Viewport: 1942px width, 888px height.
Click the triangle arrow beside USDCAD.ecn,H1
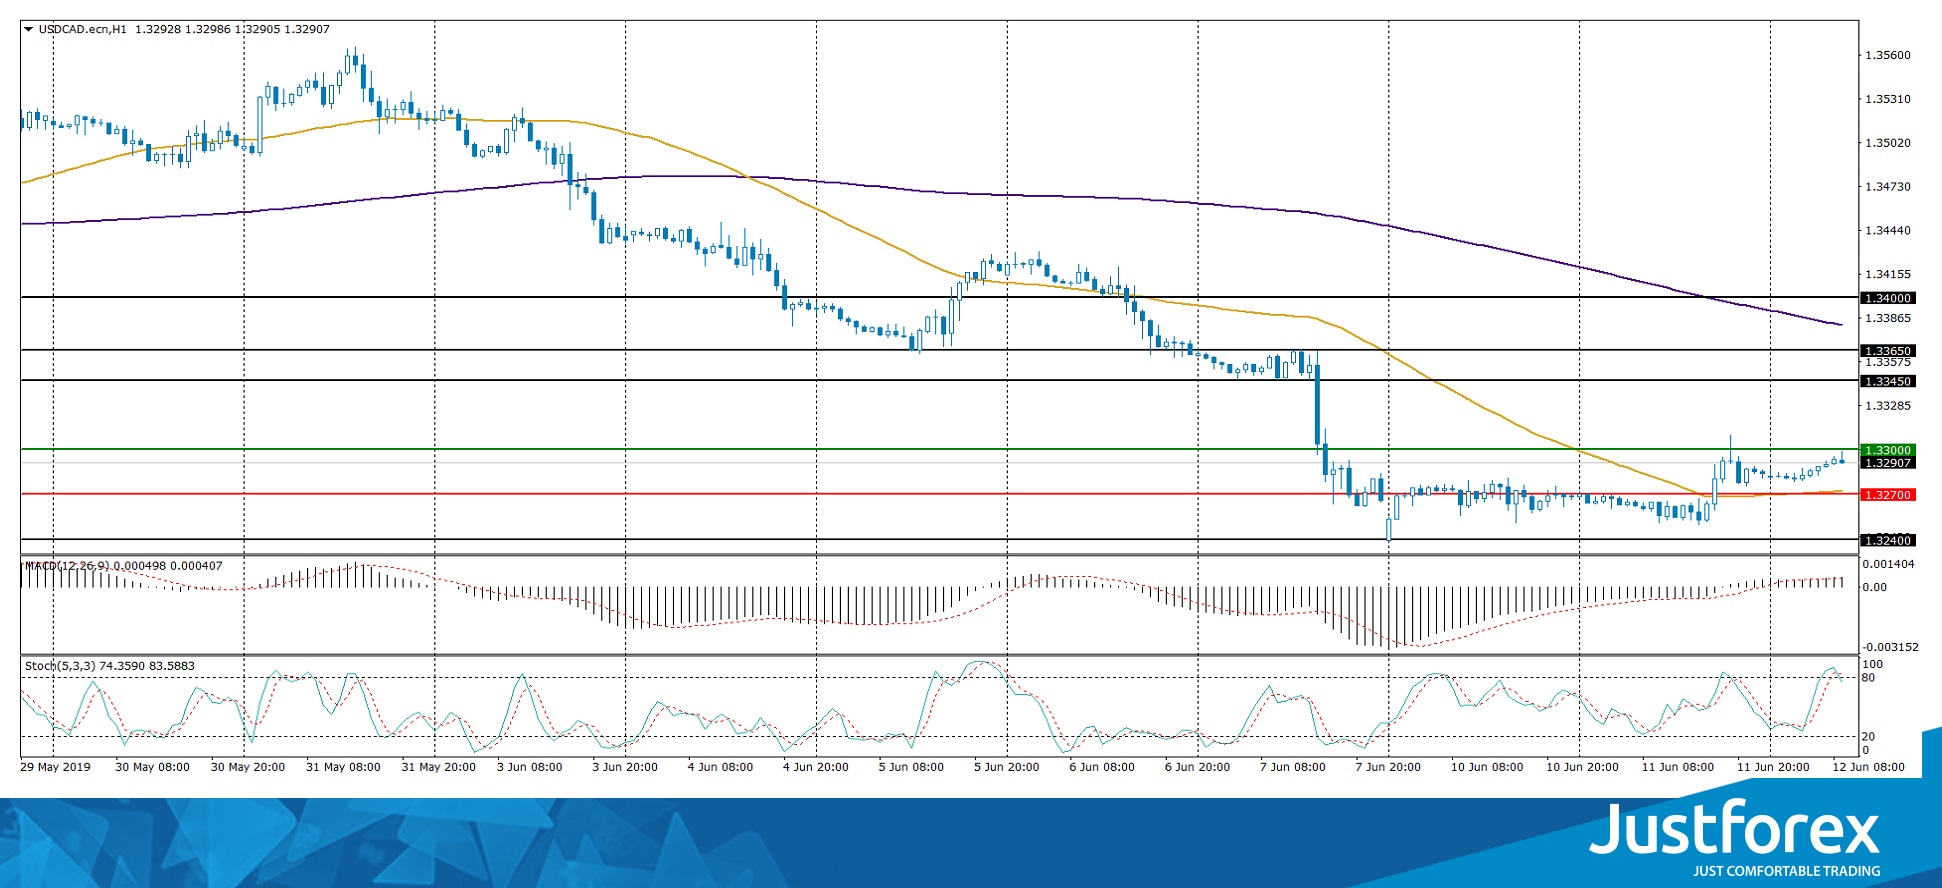[29, 29]
